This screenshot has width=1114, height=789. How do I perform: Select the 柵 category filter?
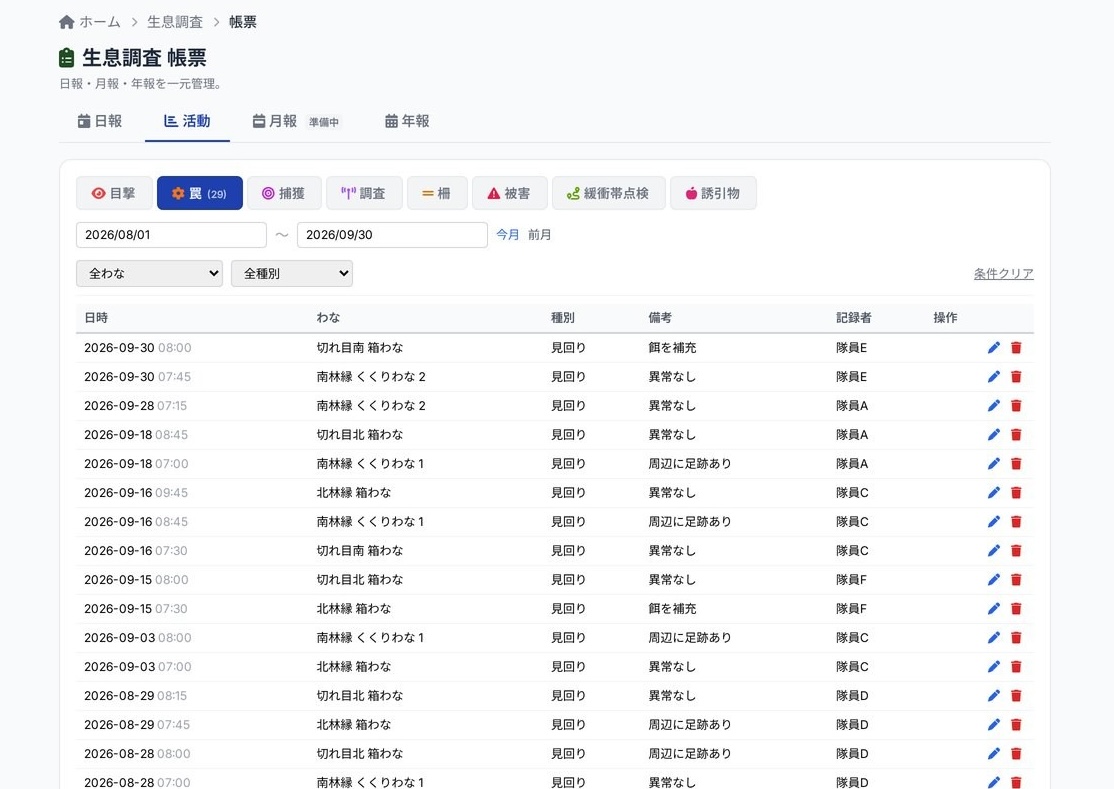[x=437, y=193]
